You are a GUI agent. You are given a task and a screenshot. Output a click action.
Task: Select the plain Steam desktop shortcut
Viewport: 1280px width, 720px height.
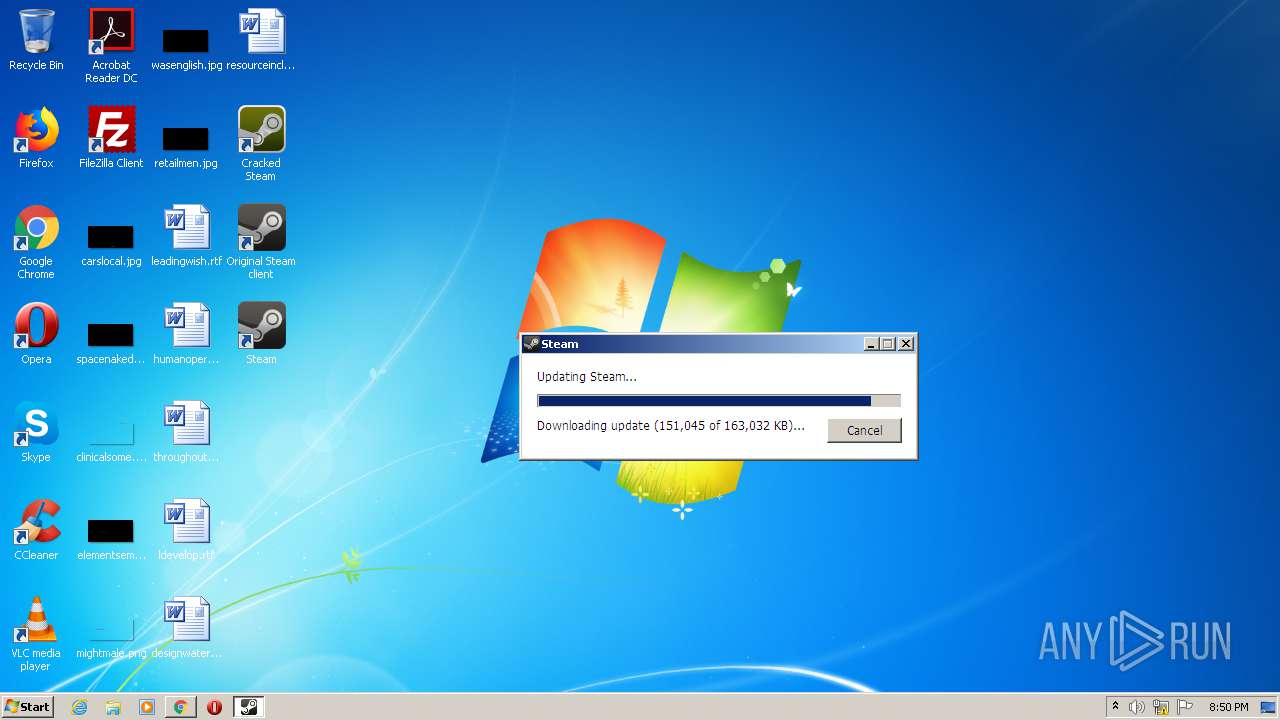pos(261,334)
